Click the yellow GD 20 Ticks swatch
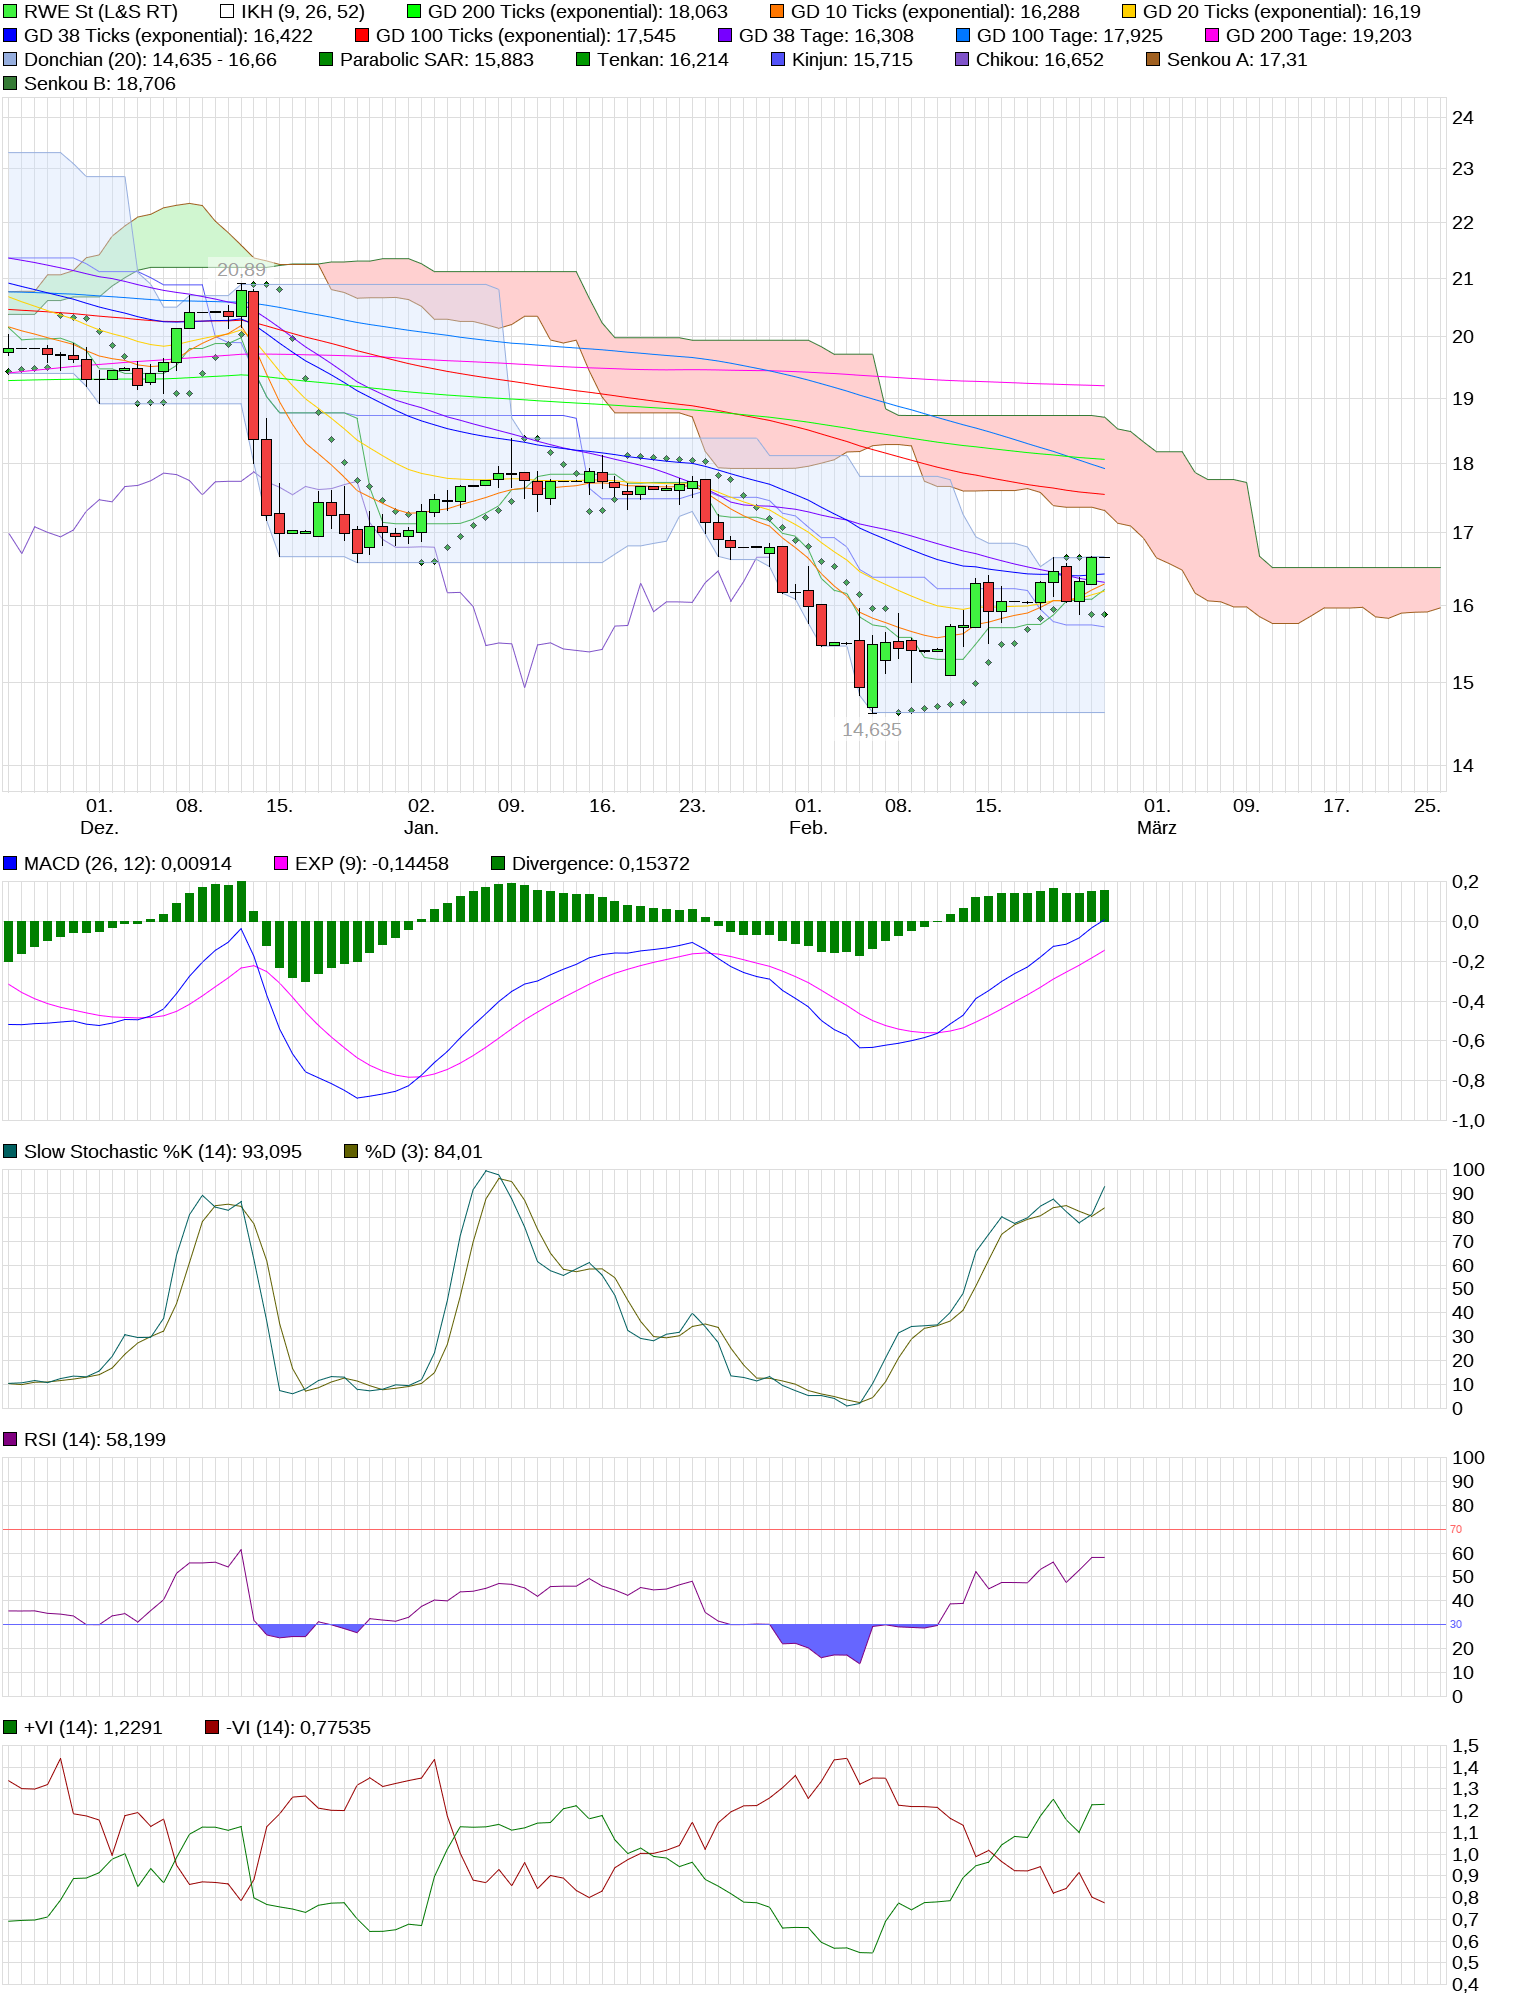Screen dimensions: 1520x2005 pos(1129,12)
